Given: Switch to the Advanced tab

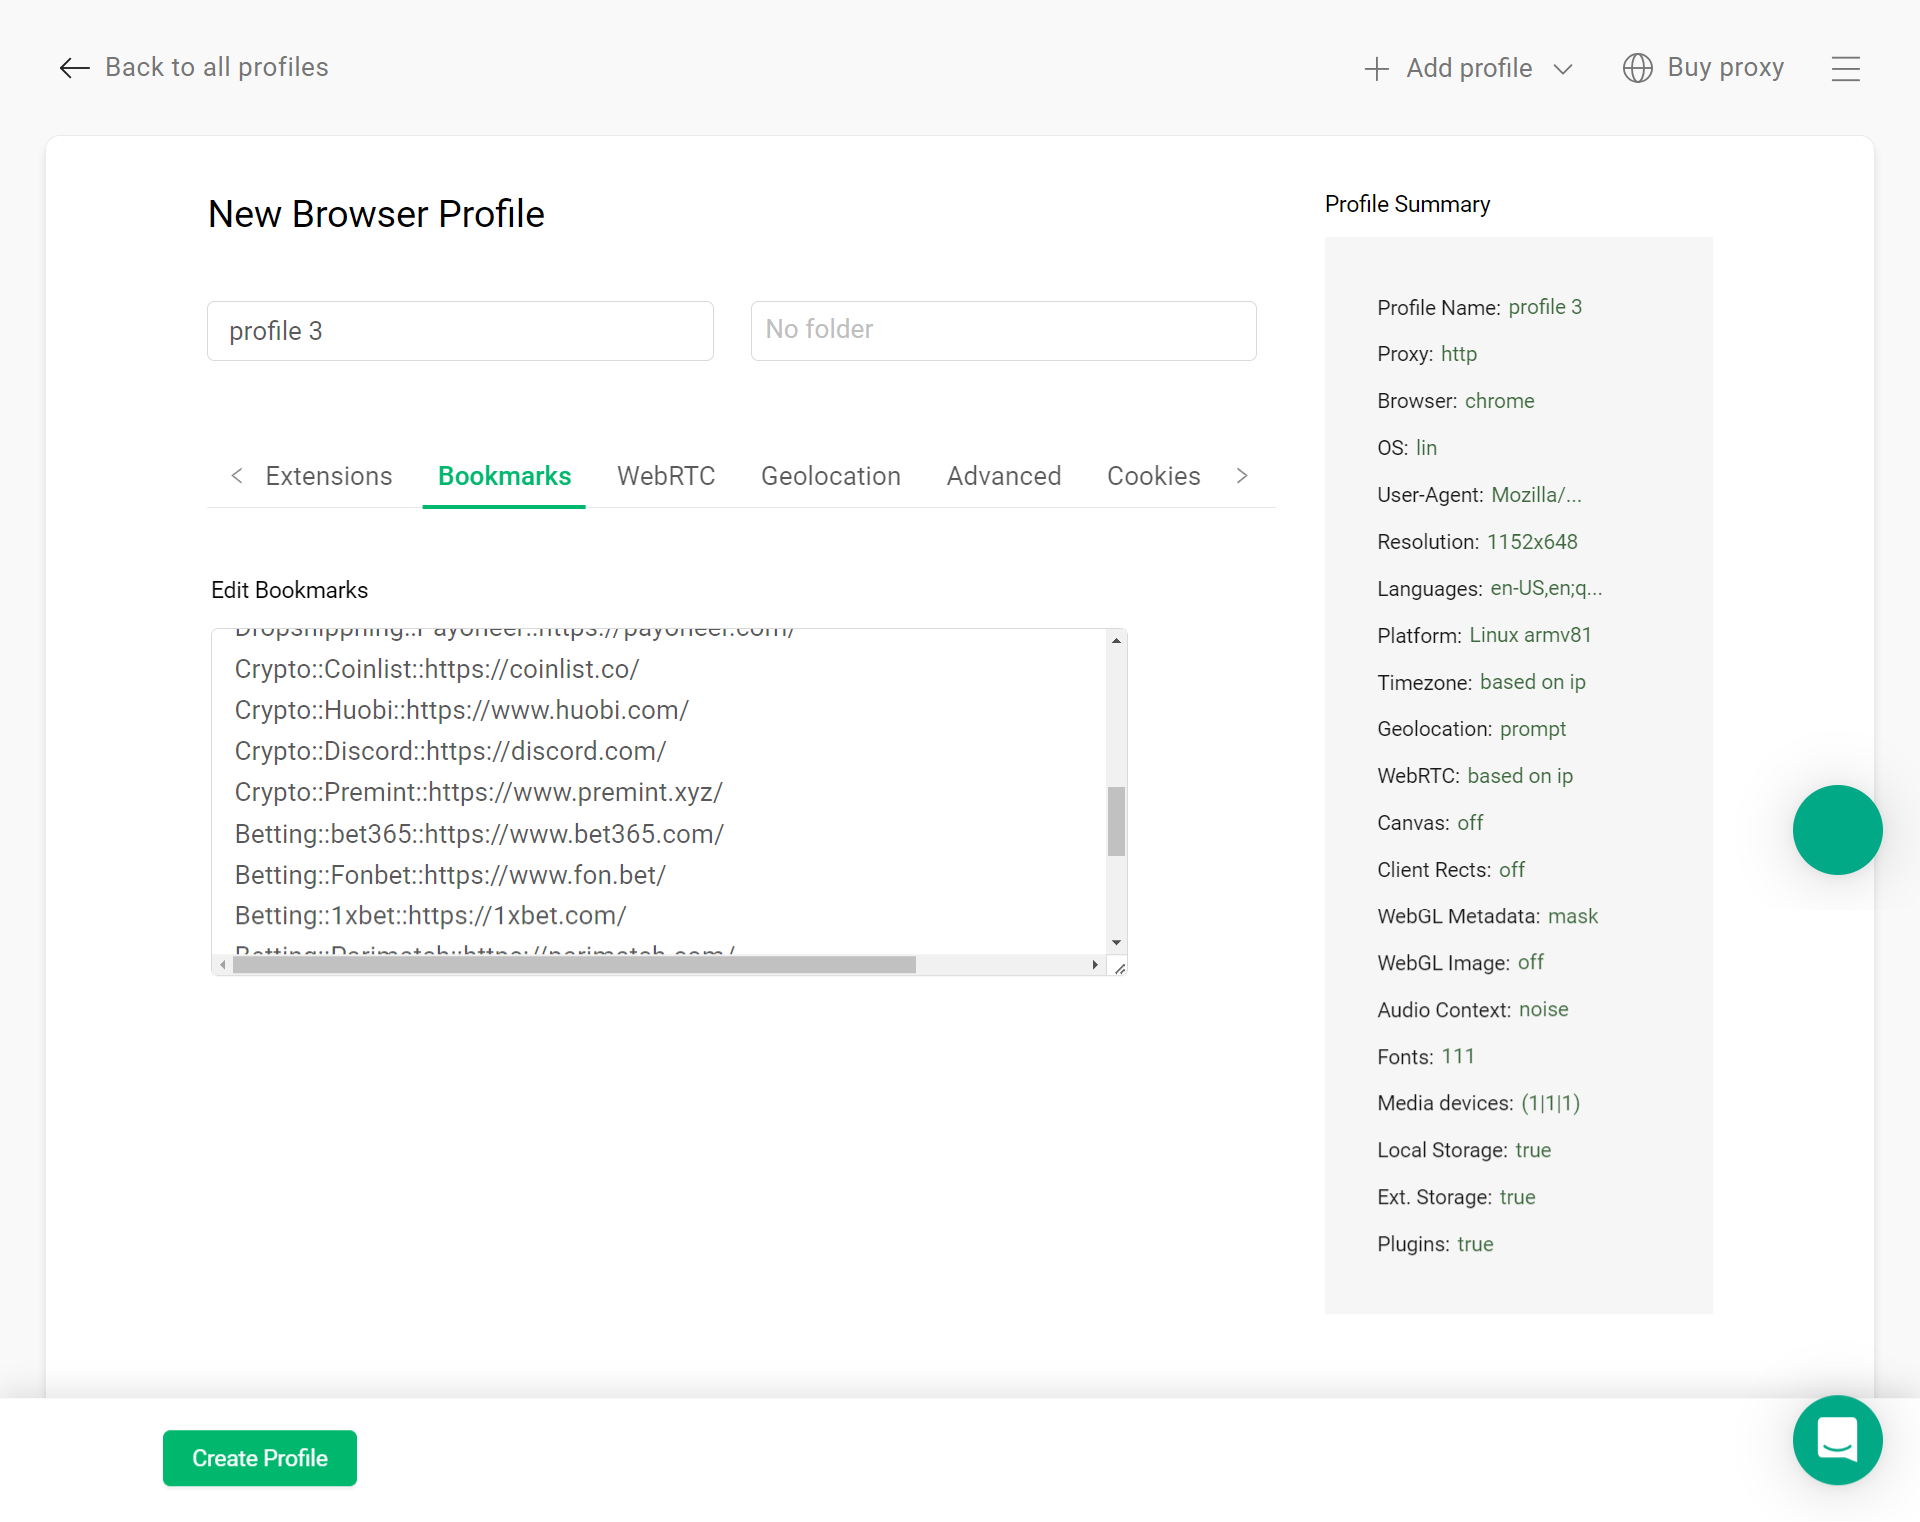Looking at the screenshot, I should tap(1004, 476).
